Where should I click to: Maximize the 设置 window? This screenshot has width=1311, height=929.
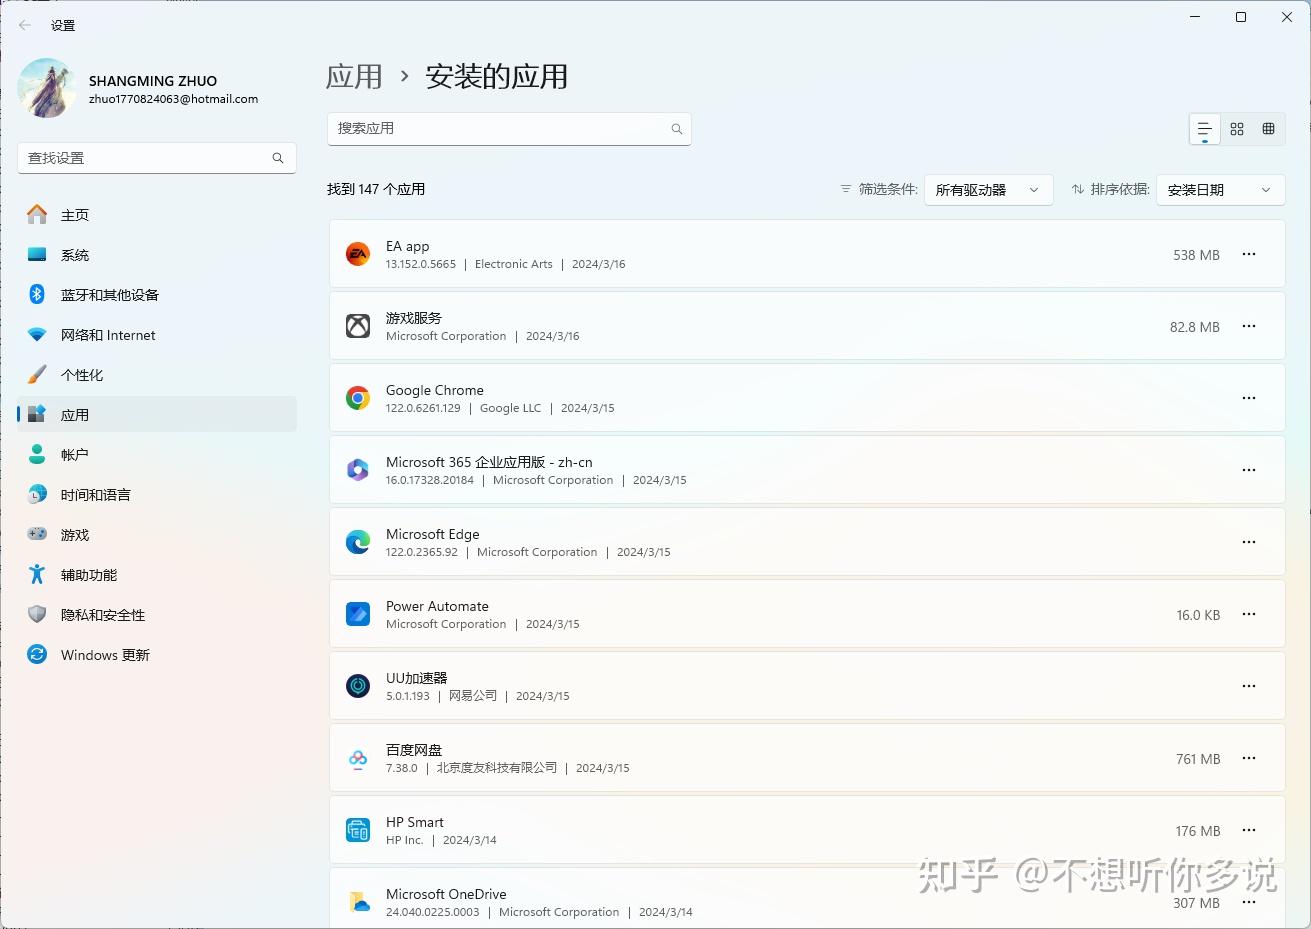[1241, 17]
